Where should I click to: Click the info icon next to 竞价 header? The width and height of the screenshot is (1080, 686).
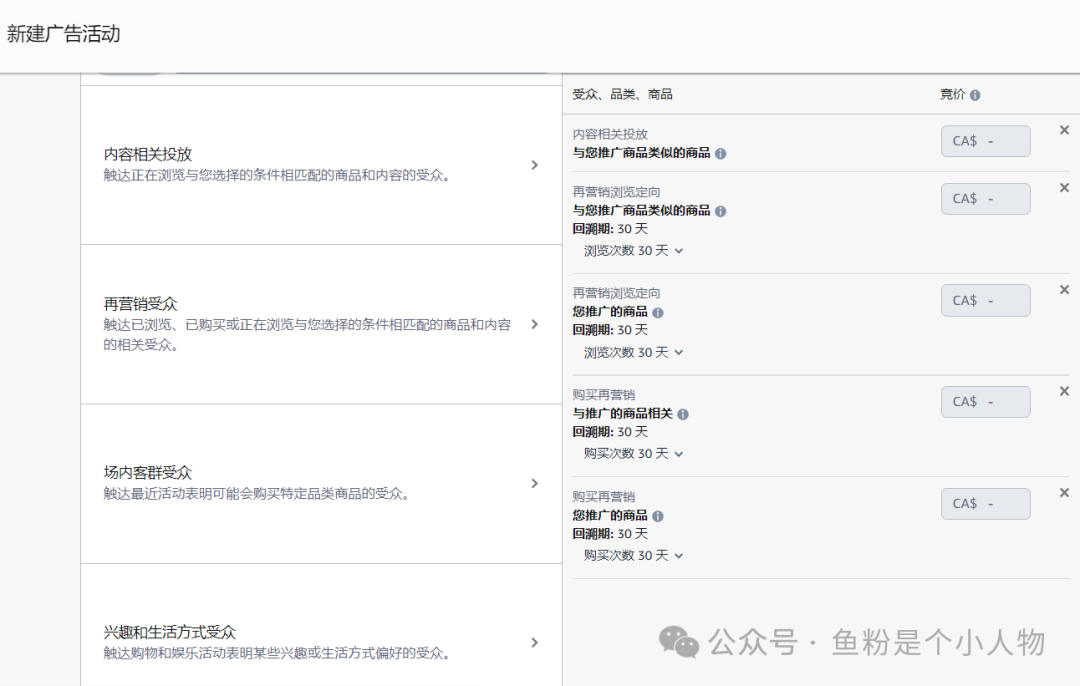coord(975,95)
